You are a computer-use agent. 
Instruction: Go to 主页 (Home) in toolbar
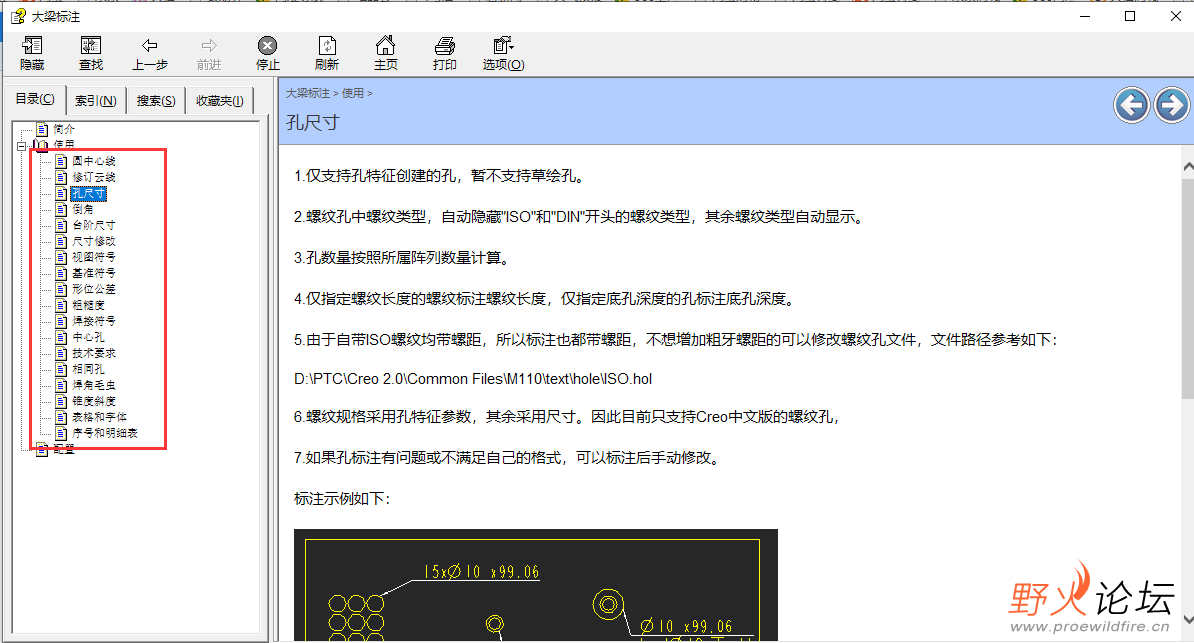tap(385, 53)
